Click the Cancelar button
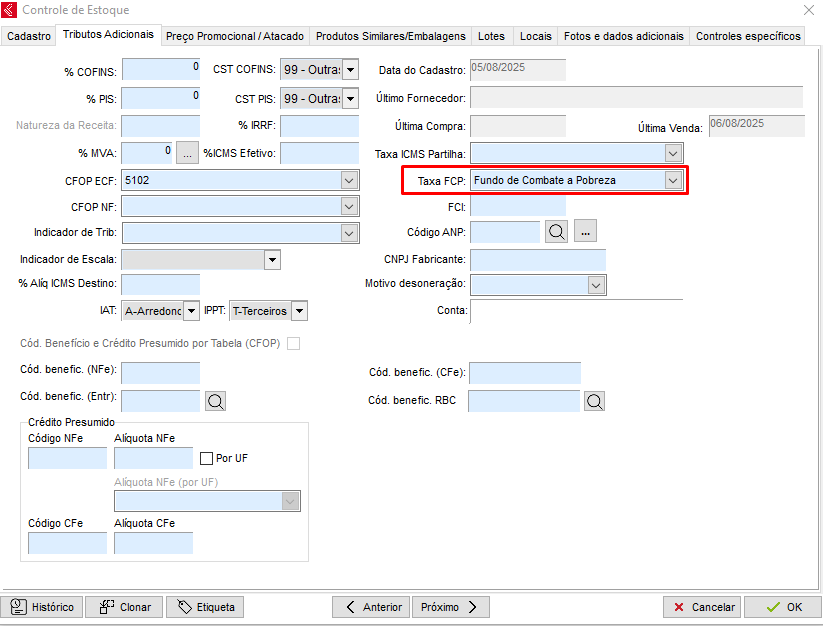Viewport: 823px width, 626px height. [703, 607]
